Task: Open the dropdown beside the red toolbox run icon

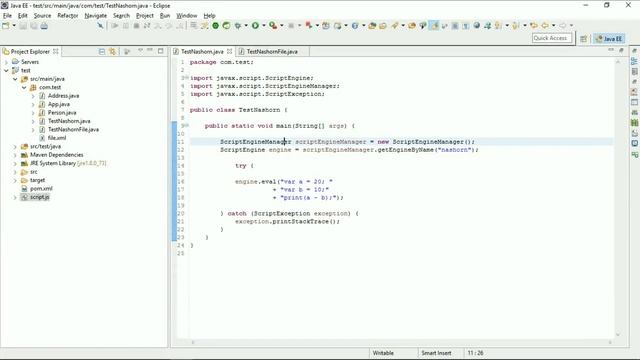Action: pos(282,26)
